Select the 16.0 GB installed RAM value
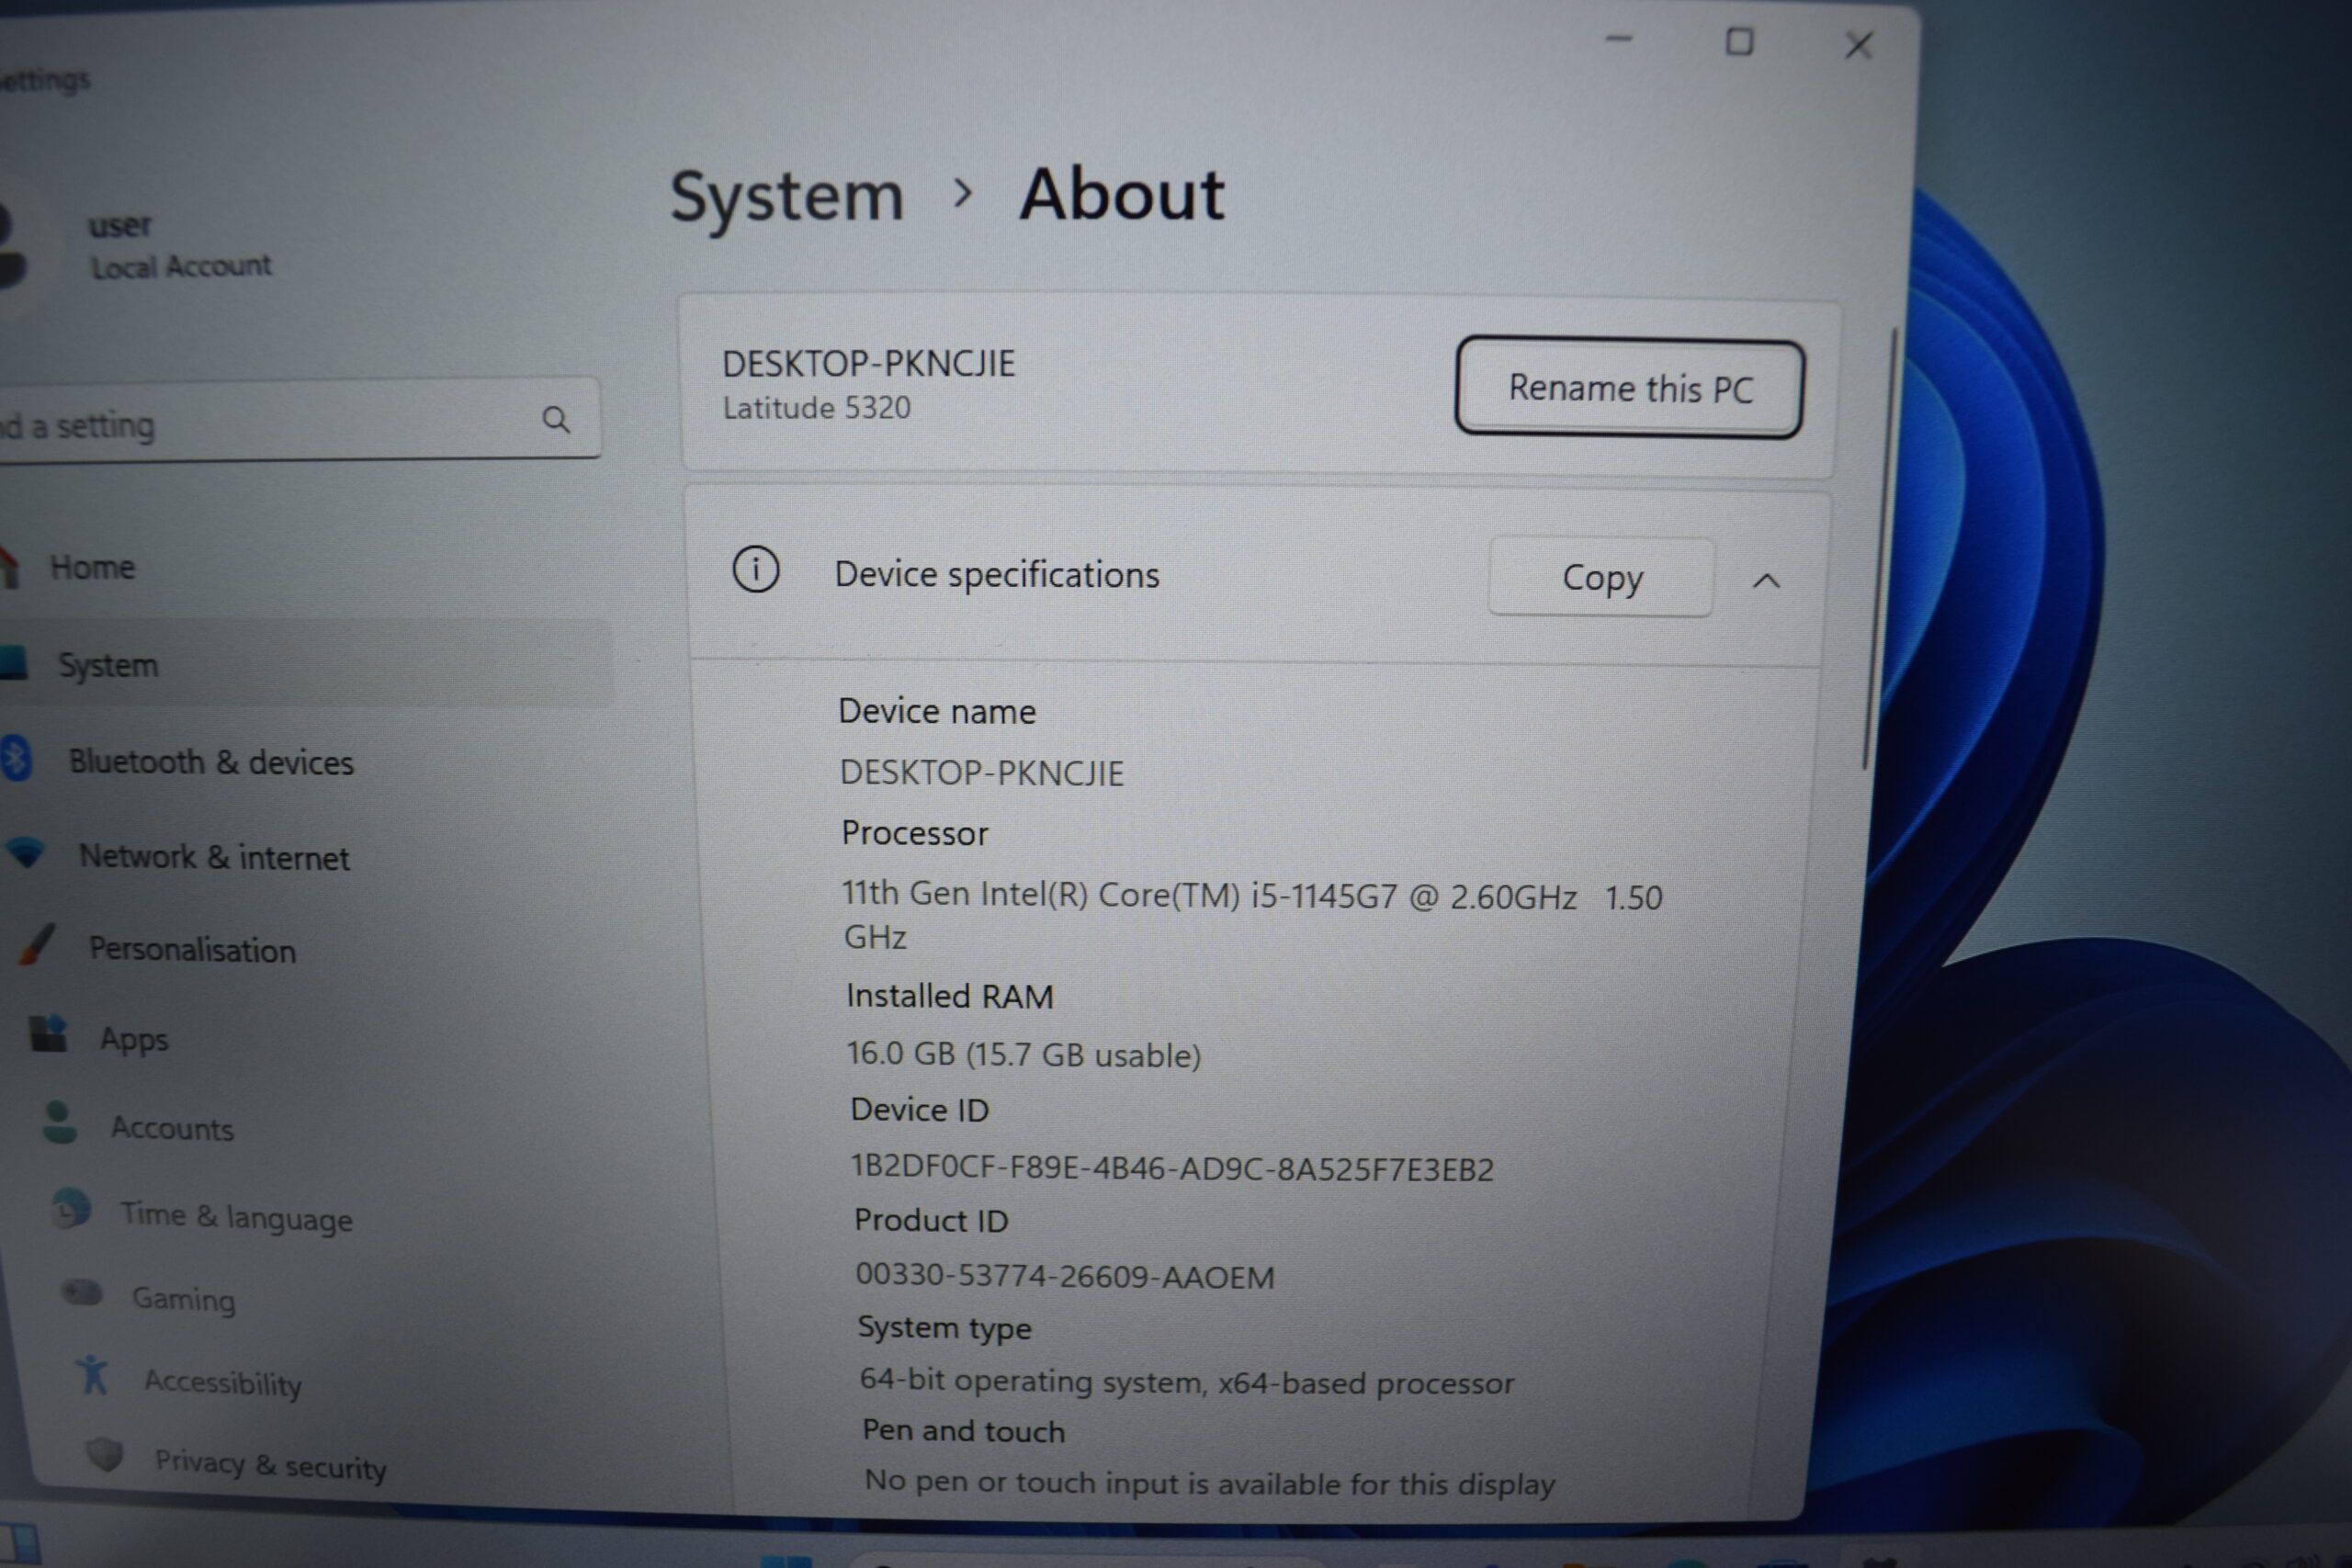Screen dimensions: 2352x1568 tap(1023, 1054)
